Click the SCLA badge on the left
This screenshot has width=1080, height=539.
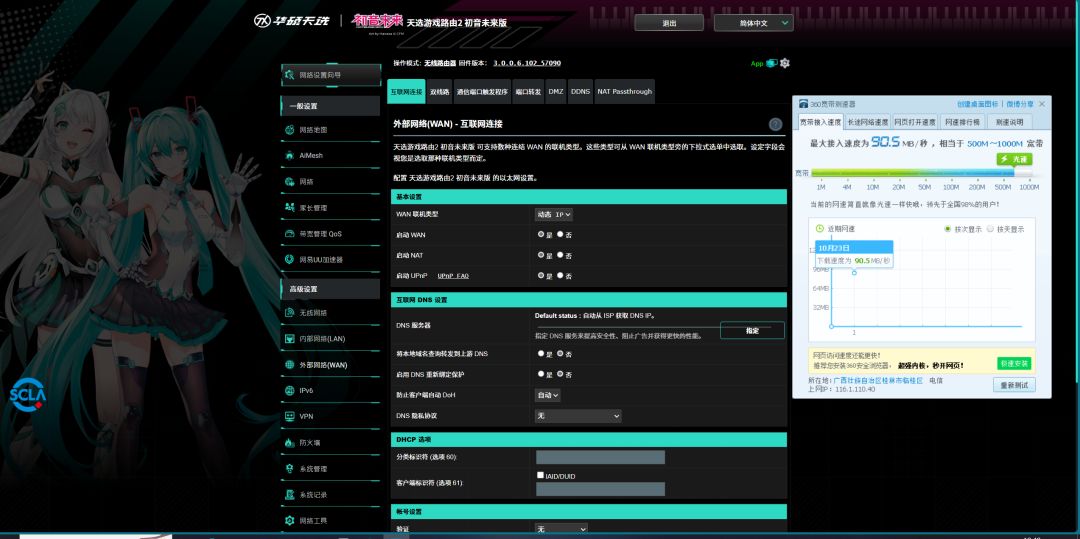pos(28,395)
